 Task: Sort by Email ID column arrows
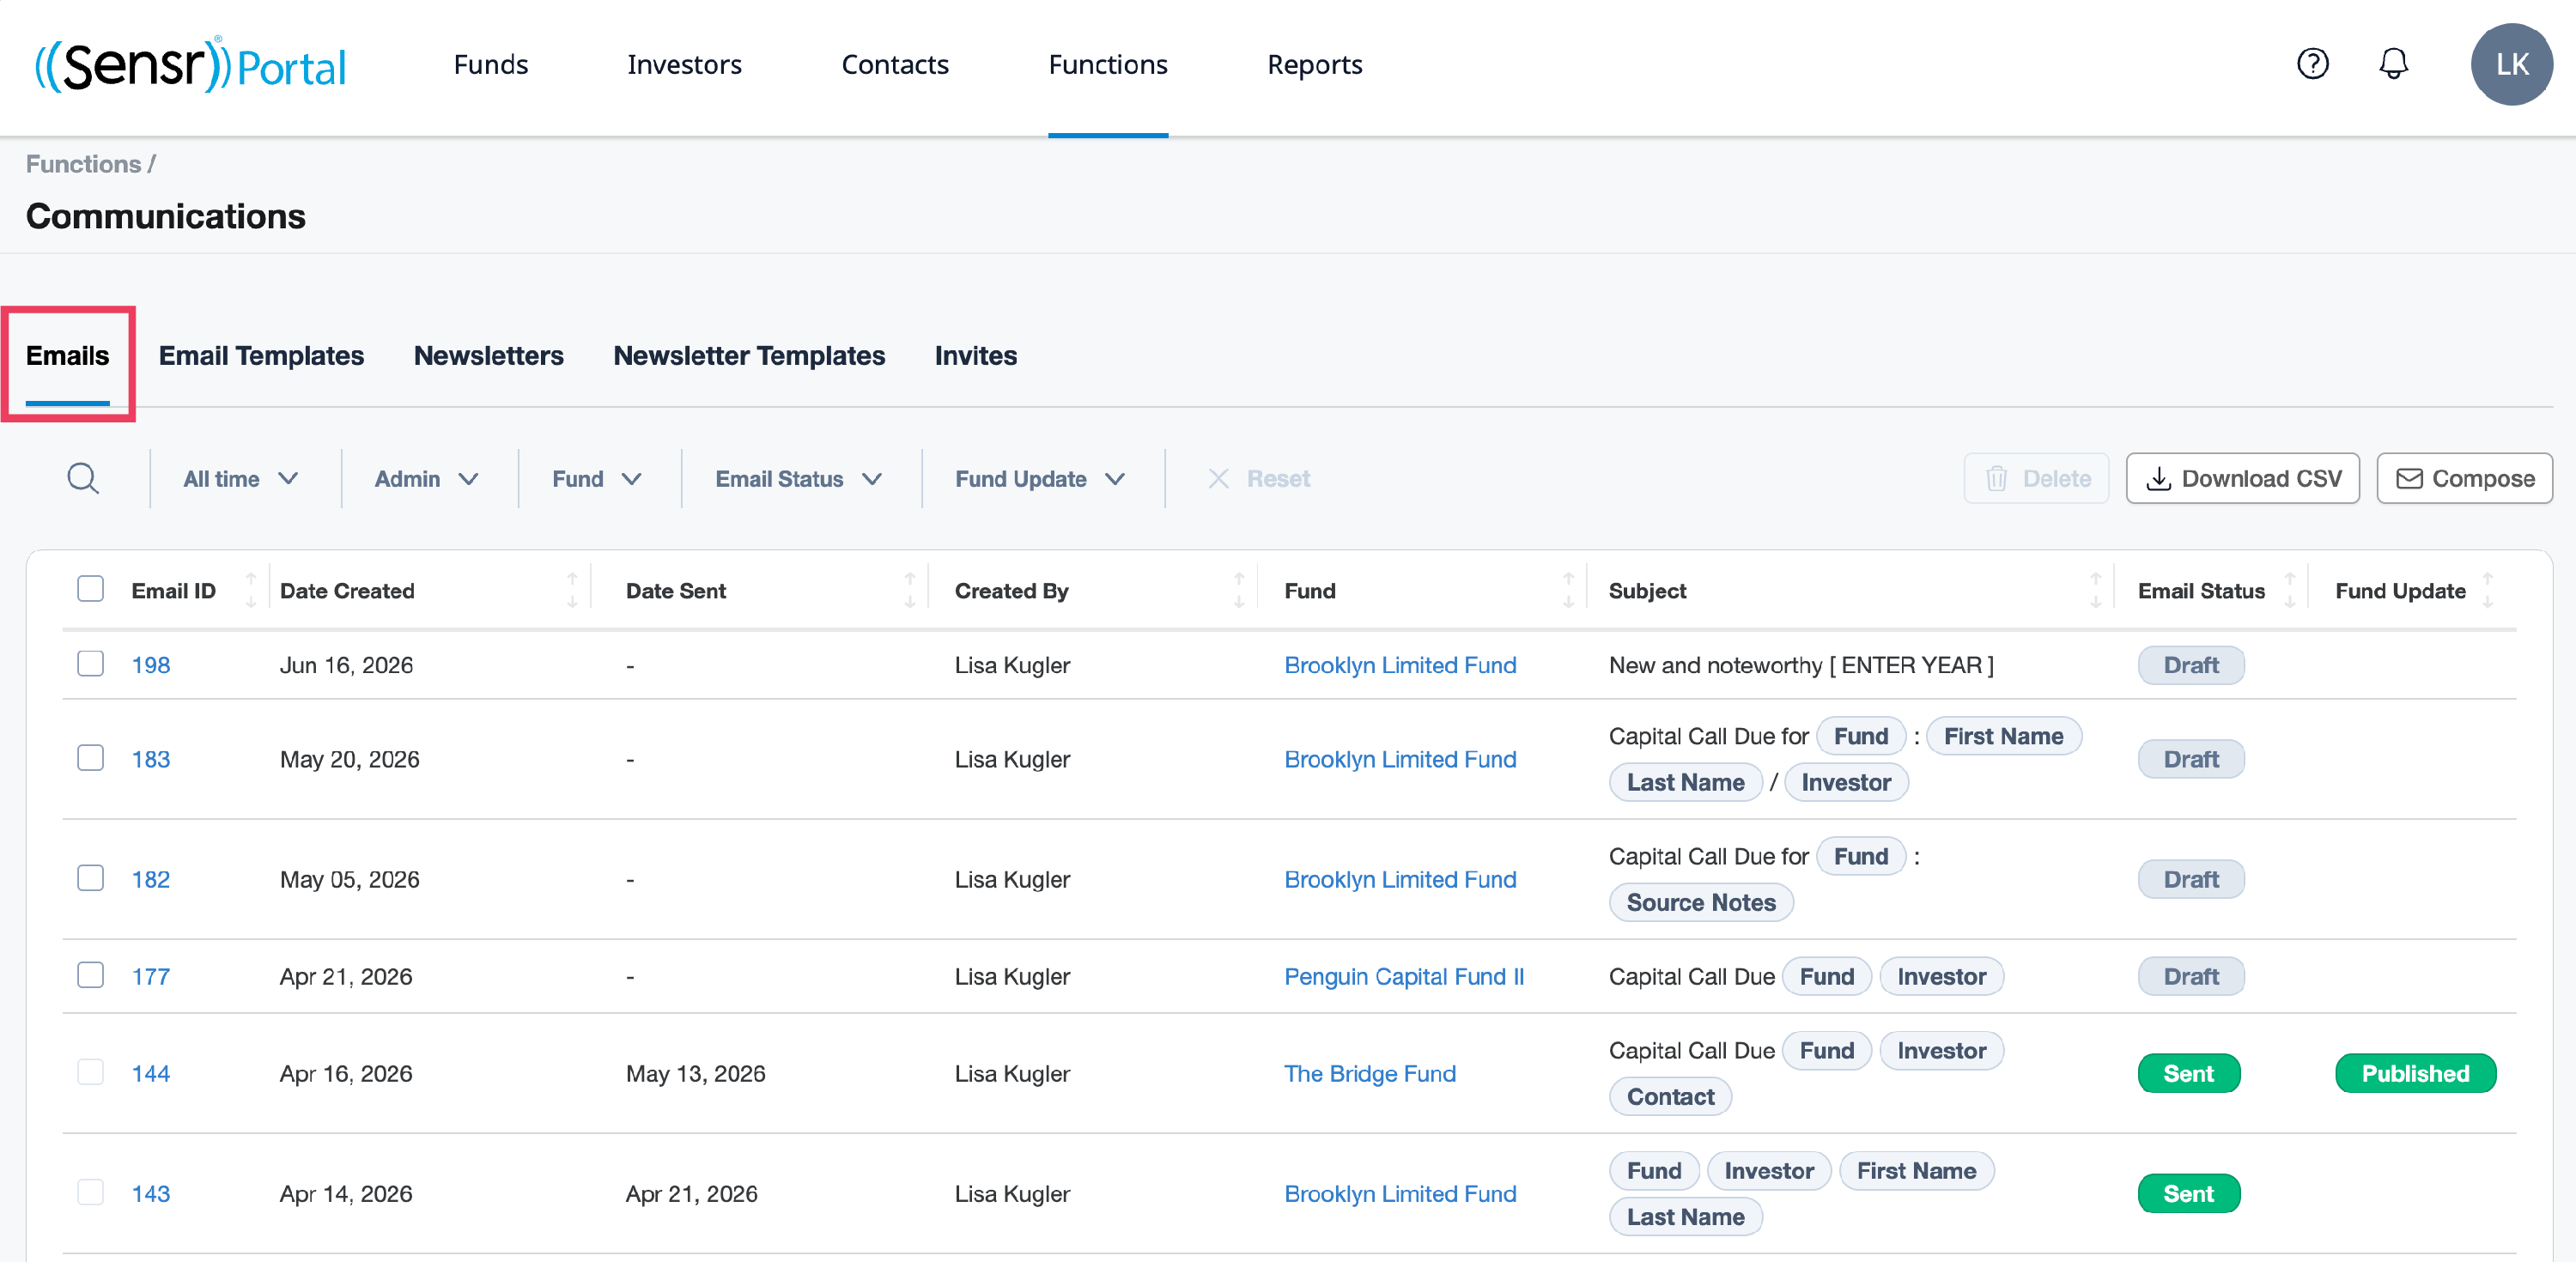click(x=251, y=590)
